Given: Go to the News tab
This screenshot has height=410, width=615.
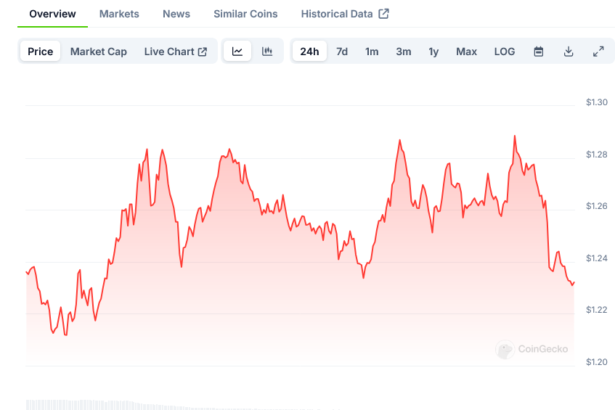Looking at the screenshot, I should point(176,14).
